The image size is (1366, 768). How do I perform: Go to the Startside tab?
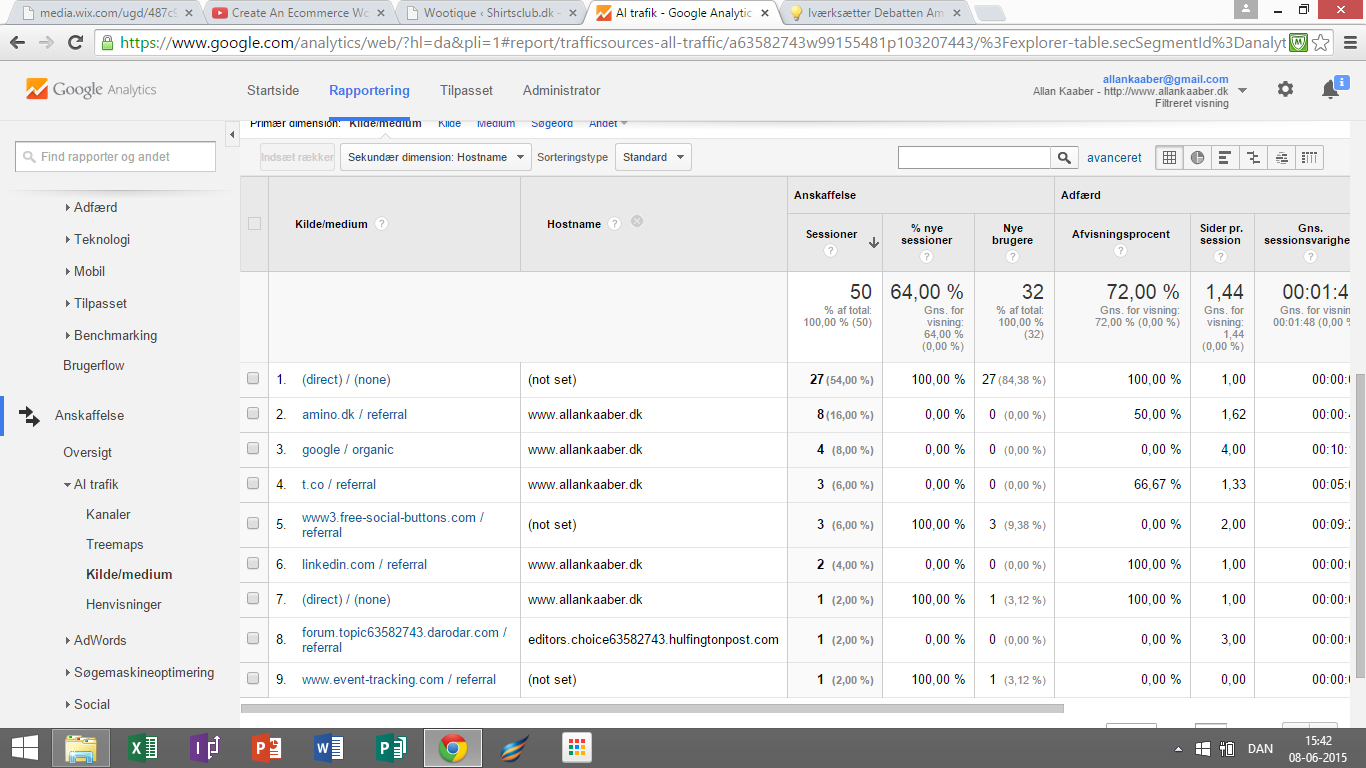pos(273,90)
